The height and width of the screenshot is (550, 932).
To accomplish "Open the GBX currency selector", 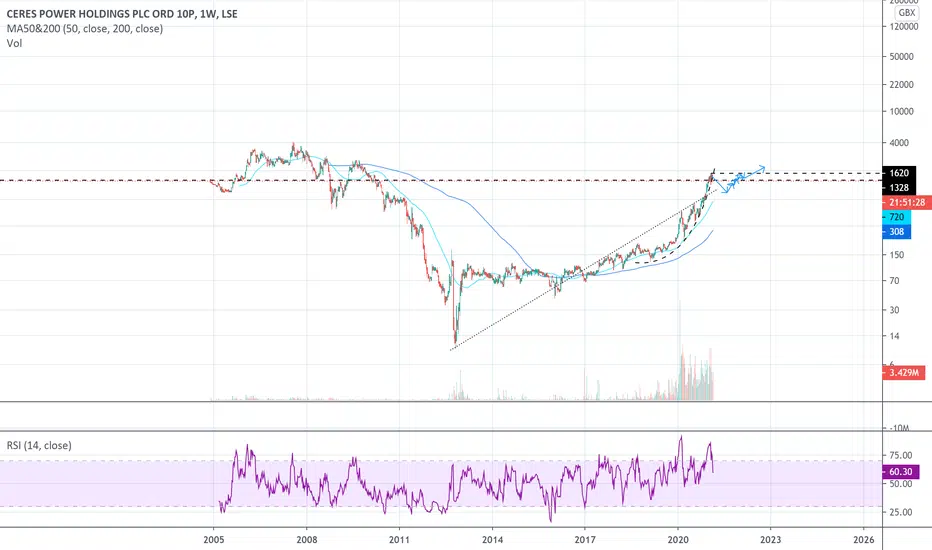I will (x=906, y=12).
